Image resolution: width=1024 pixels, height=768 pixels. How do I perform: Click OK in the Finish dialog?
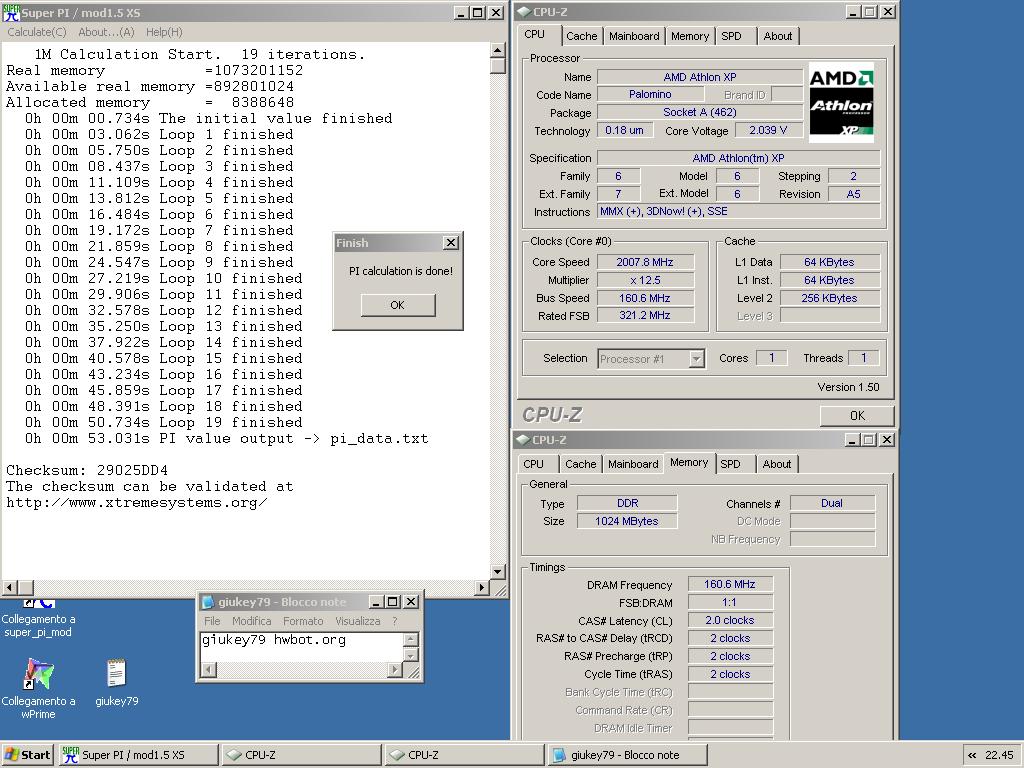point(397,305)
